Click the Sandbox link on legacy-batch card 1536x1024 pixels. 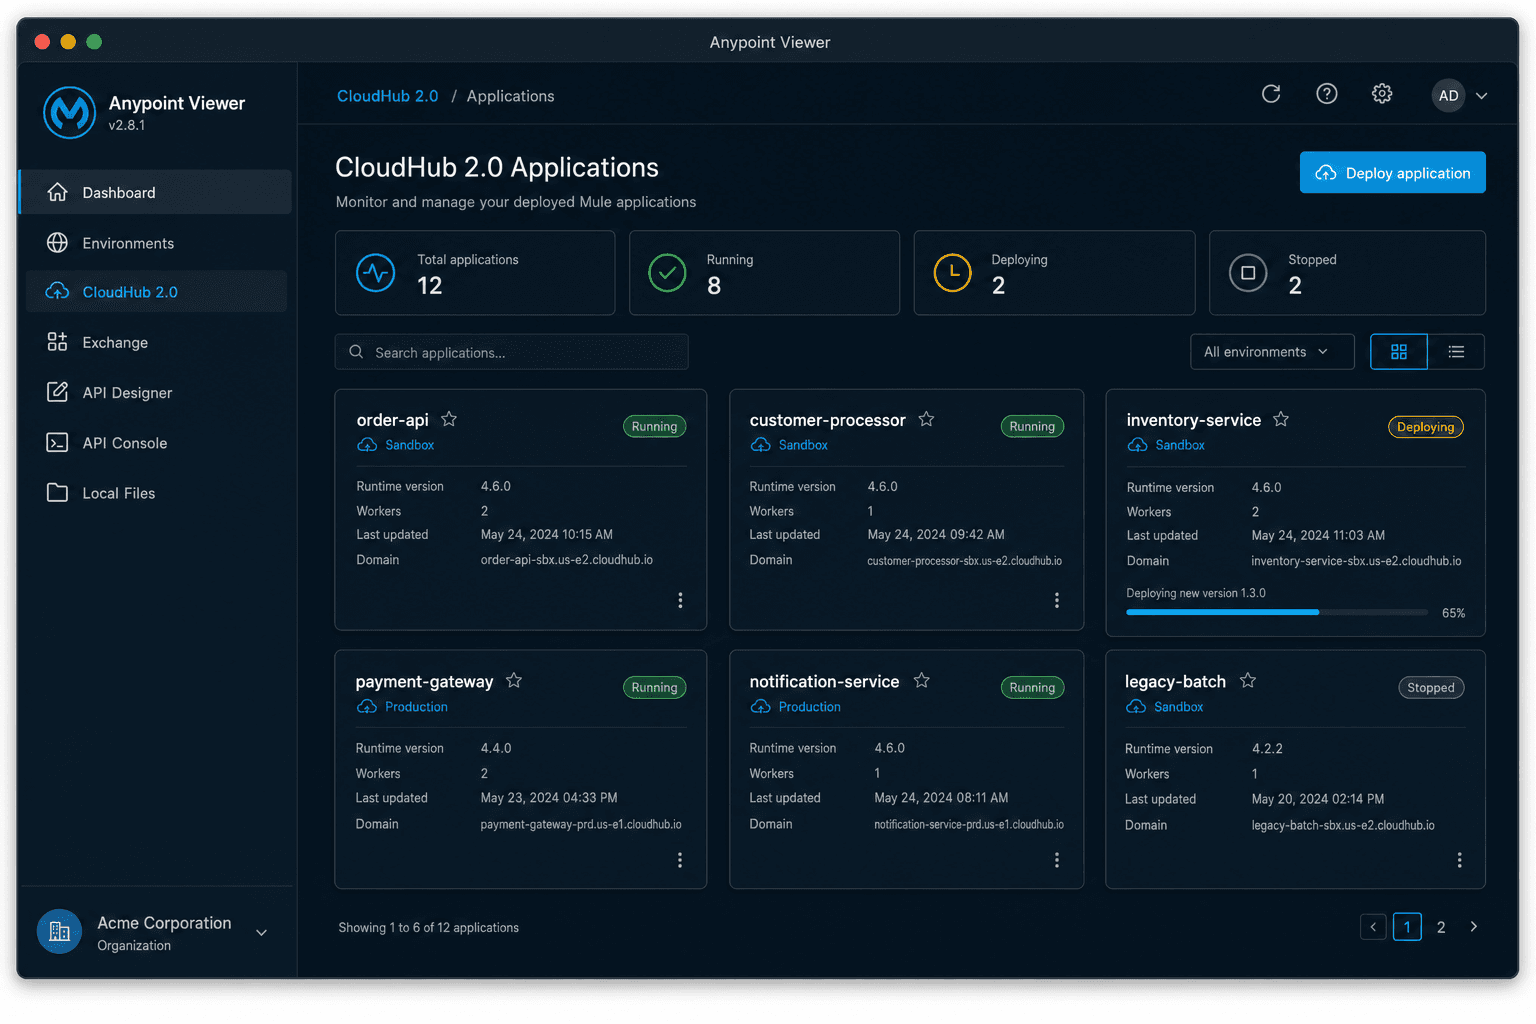[1179, 707]
